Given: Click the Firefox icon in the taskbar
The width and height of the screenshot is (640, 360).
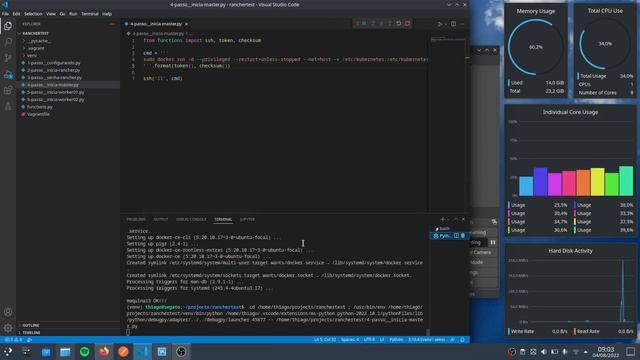Looking at the screenshot, I should [x=104, y=351].
